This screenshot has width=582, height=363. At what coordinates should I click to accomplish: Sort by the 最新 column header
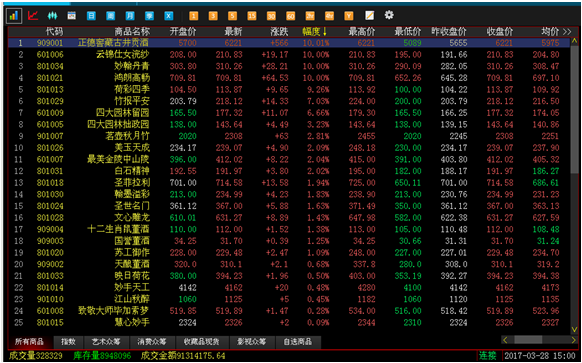click(x=233, y=32)
